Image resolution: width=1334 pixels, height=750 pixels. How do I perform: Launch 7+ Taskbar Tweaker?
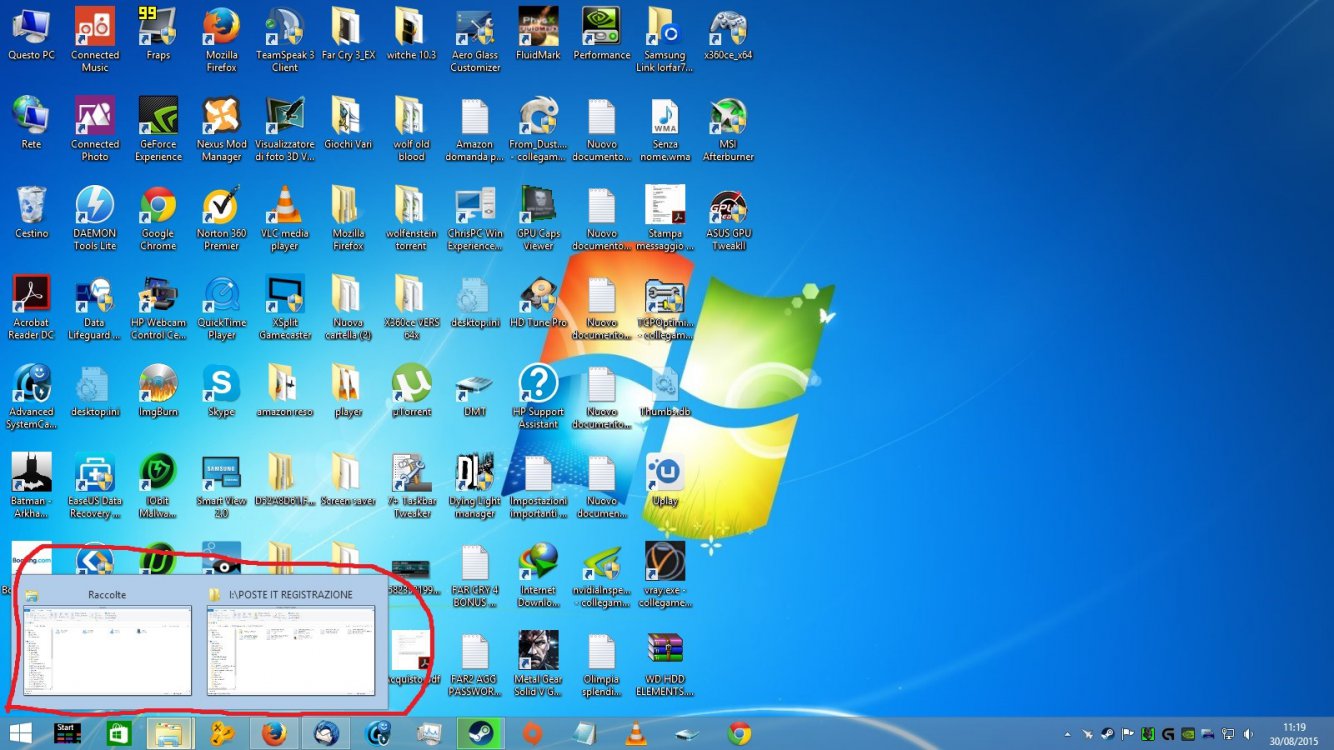[411, 485]
